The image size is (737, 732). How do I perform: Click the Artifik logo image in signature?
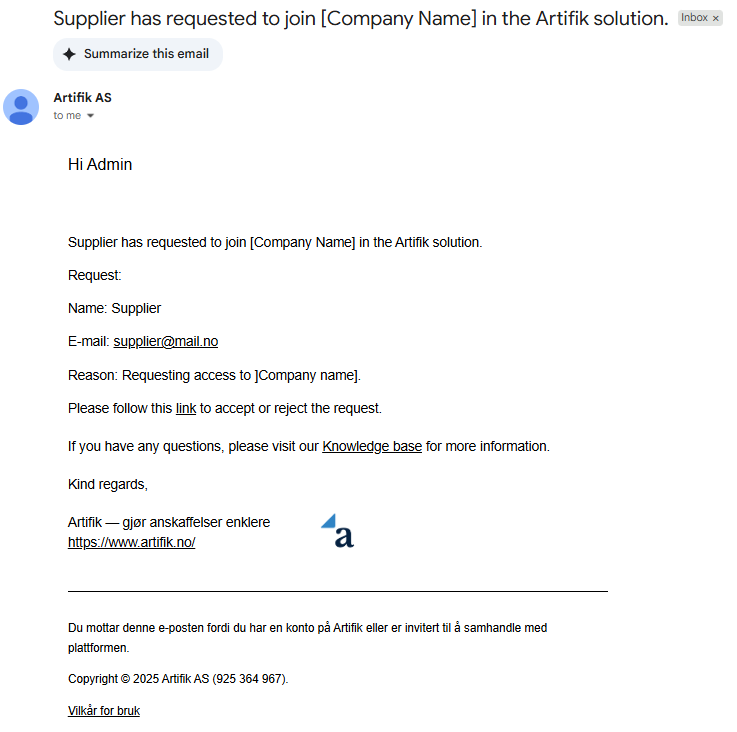click(x=338, y=531)
